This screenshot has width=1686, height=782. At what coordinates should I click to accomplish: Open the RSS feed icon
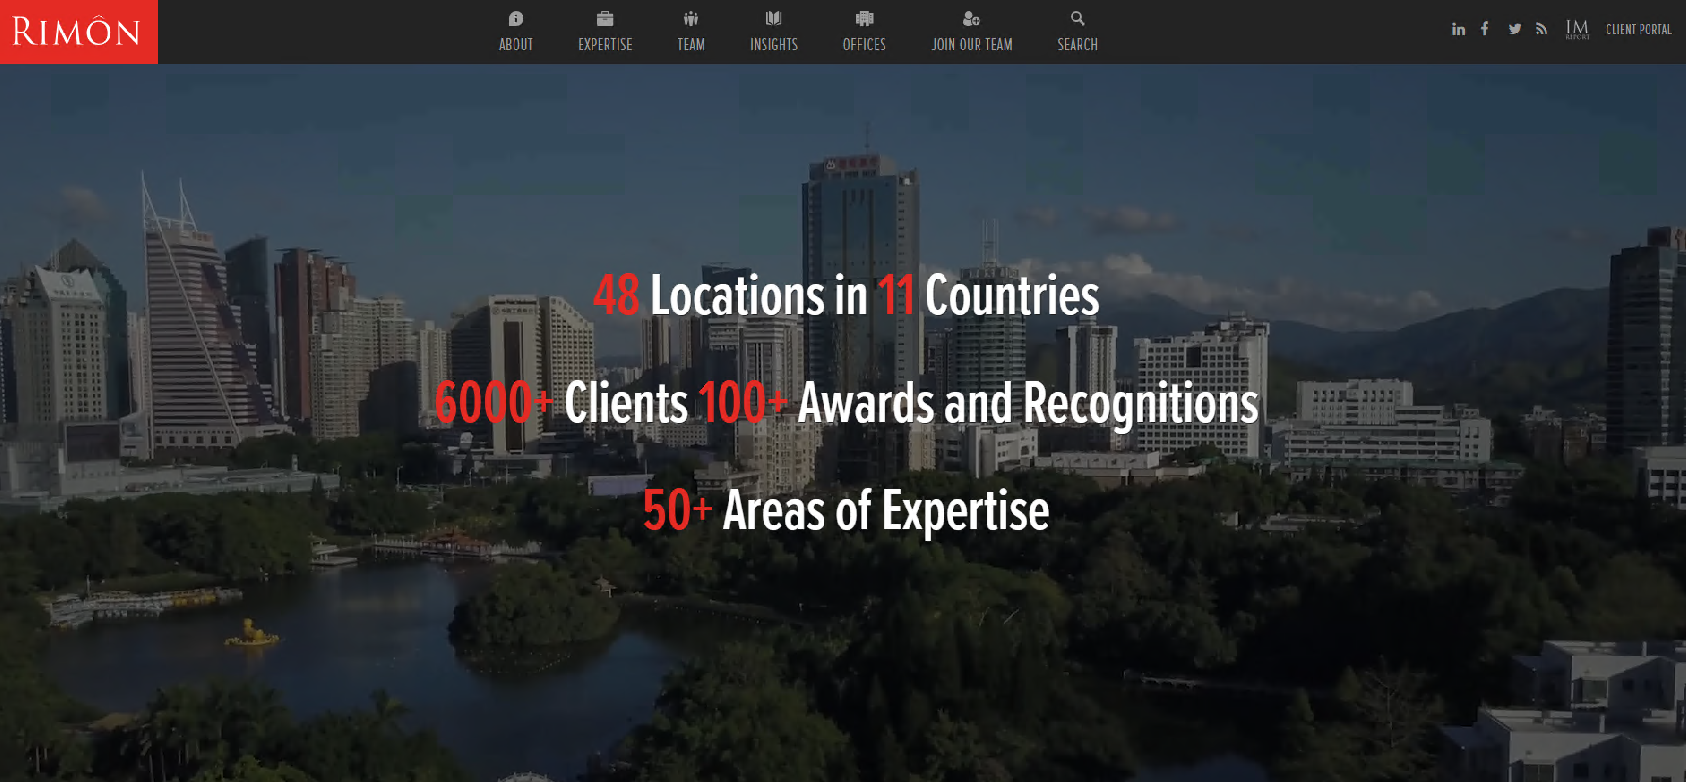1542,29
